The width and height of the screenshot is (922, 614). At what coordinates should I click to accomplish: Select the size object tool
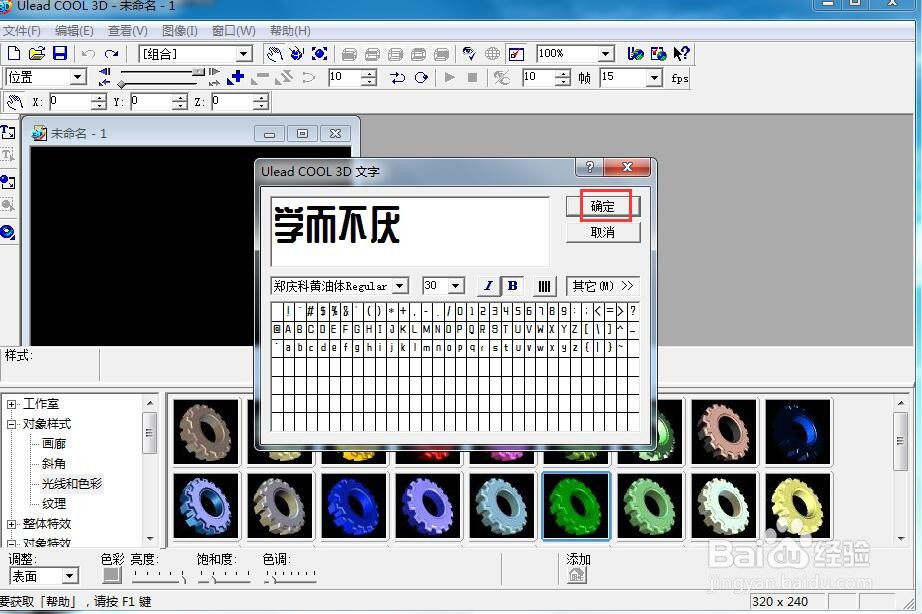319,54
